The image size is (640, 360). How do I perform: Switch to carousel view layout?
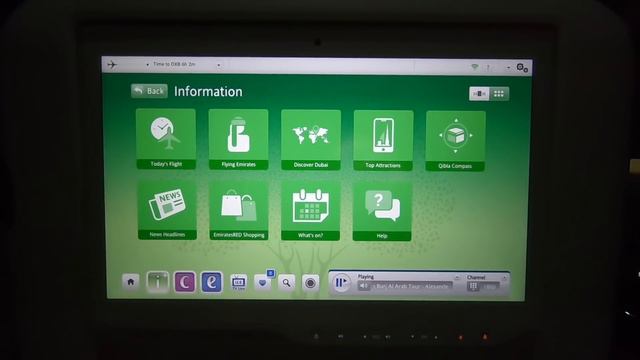click(479, 93)
